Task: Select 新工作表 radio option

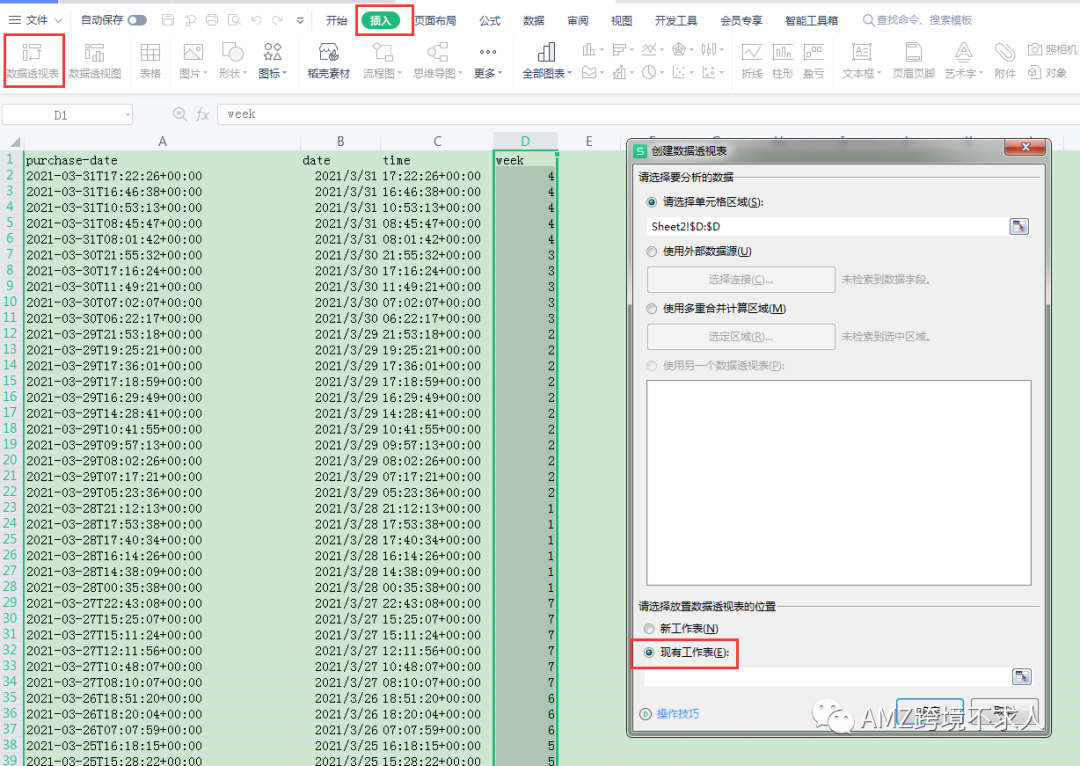Action: coord(651,628)
